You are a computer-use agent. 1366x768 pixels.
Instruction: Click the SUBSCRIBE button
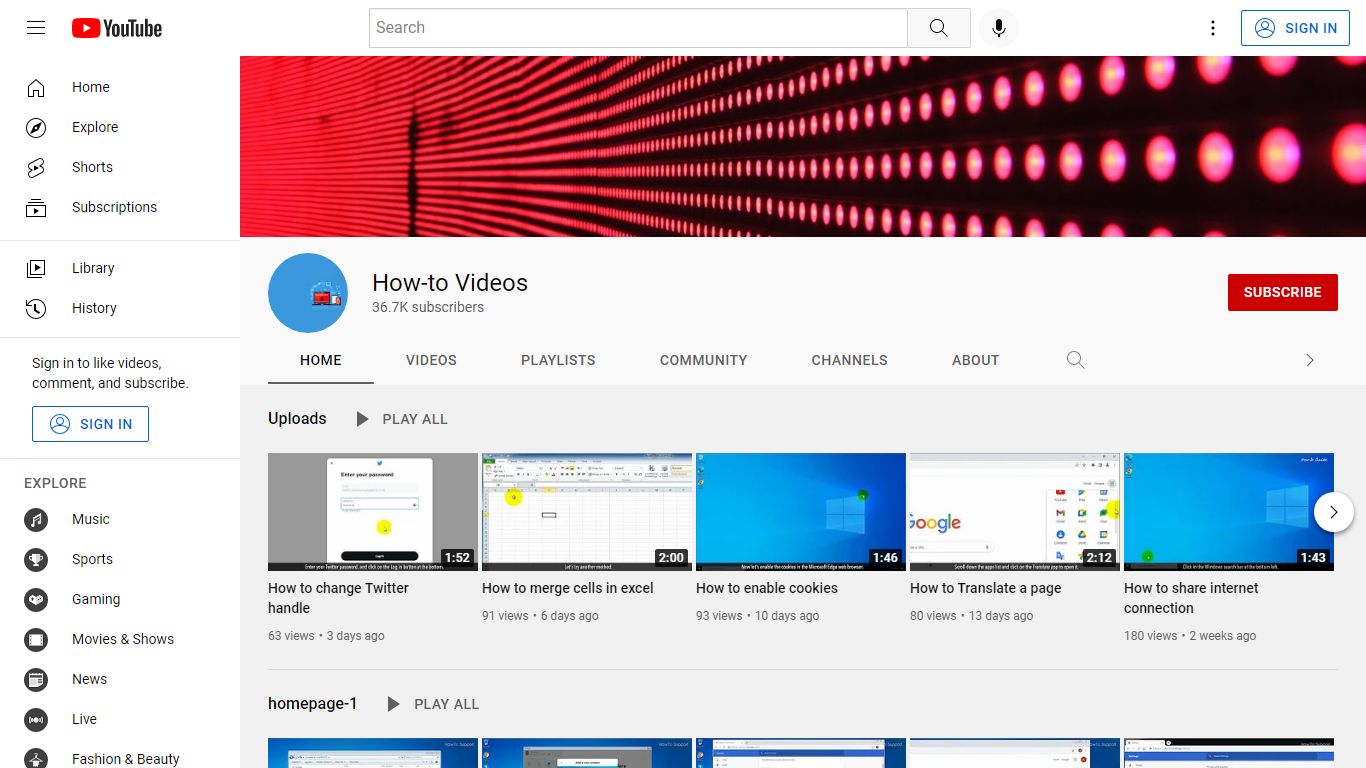[x=1283, y=292]
